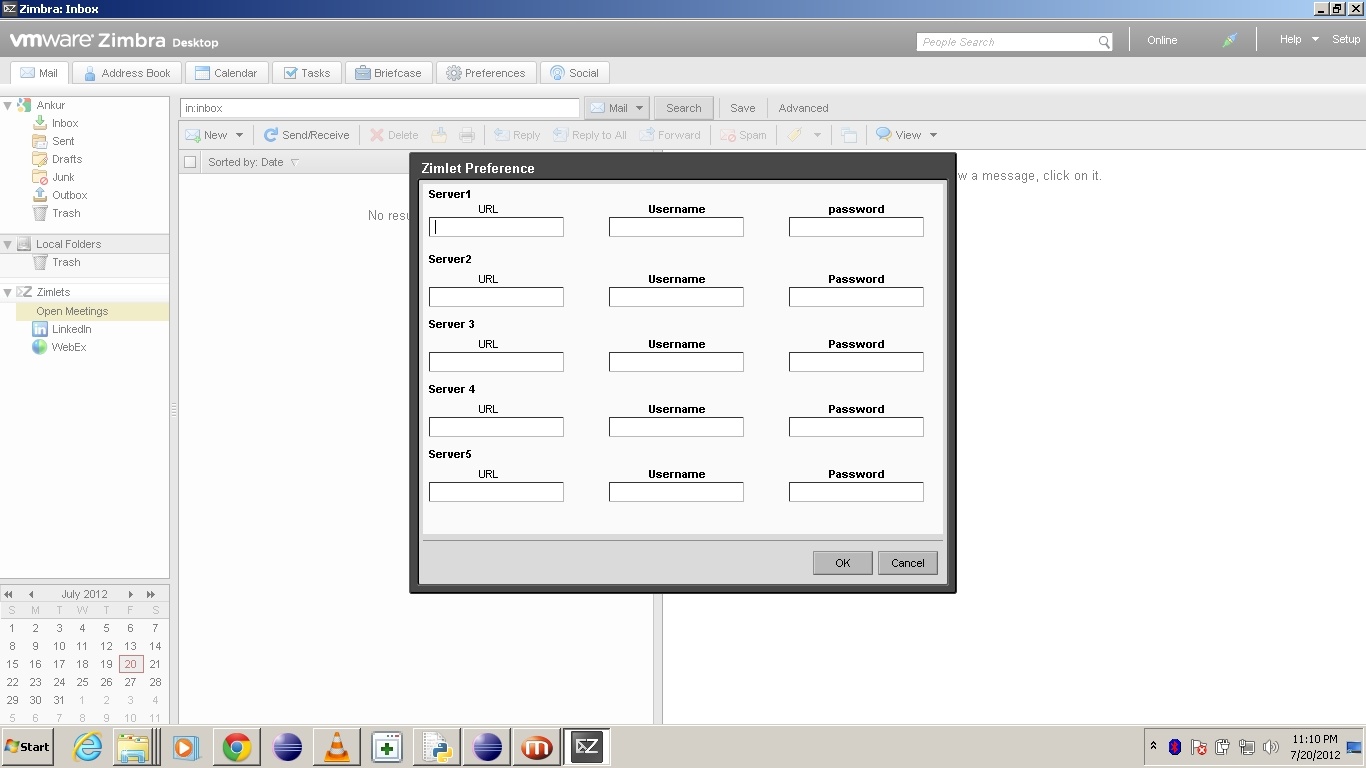The height and width of the screenshot is (768, 1366).
Task: Click the Reply to All button
Action: pyautogui.click(x=589, y=135)
